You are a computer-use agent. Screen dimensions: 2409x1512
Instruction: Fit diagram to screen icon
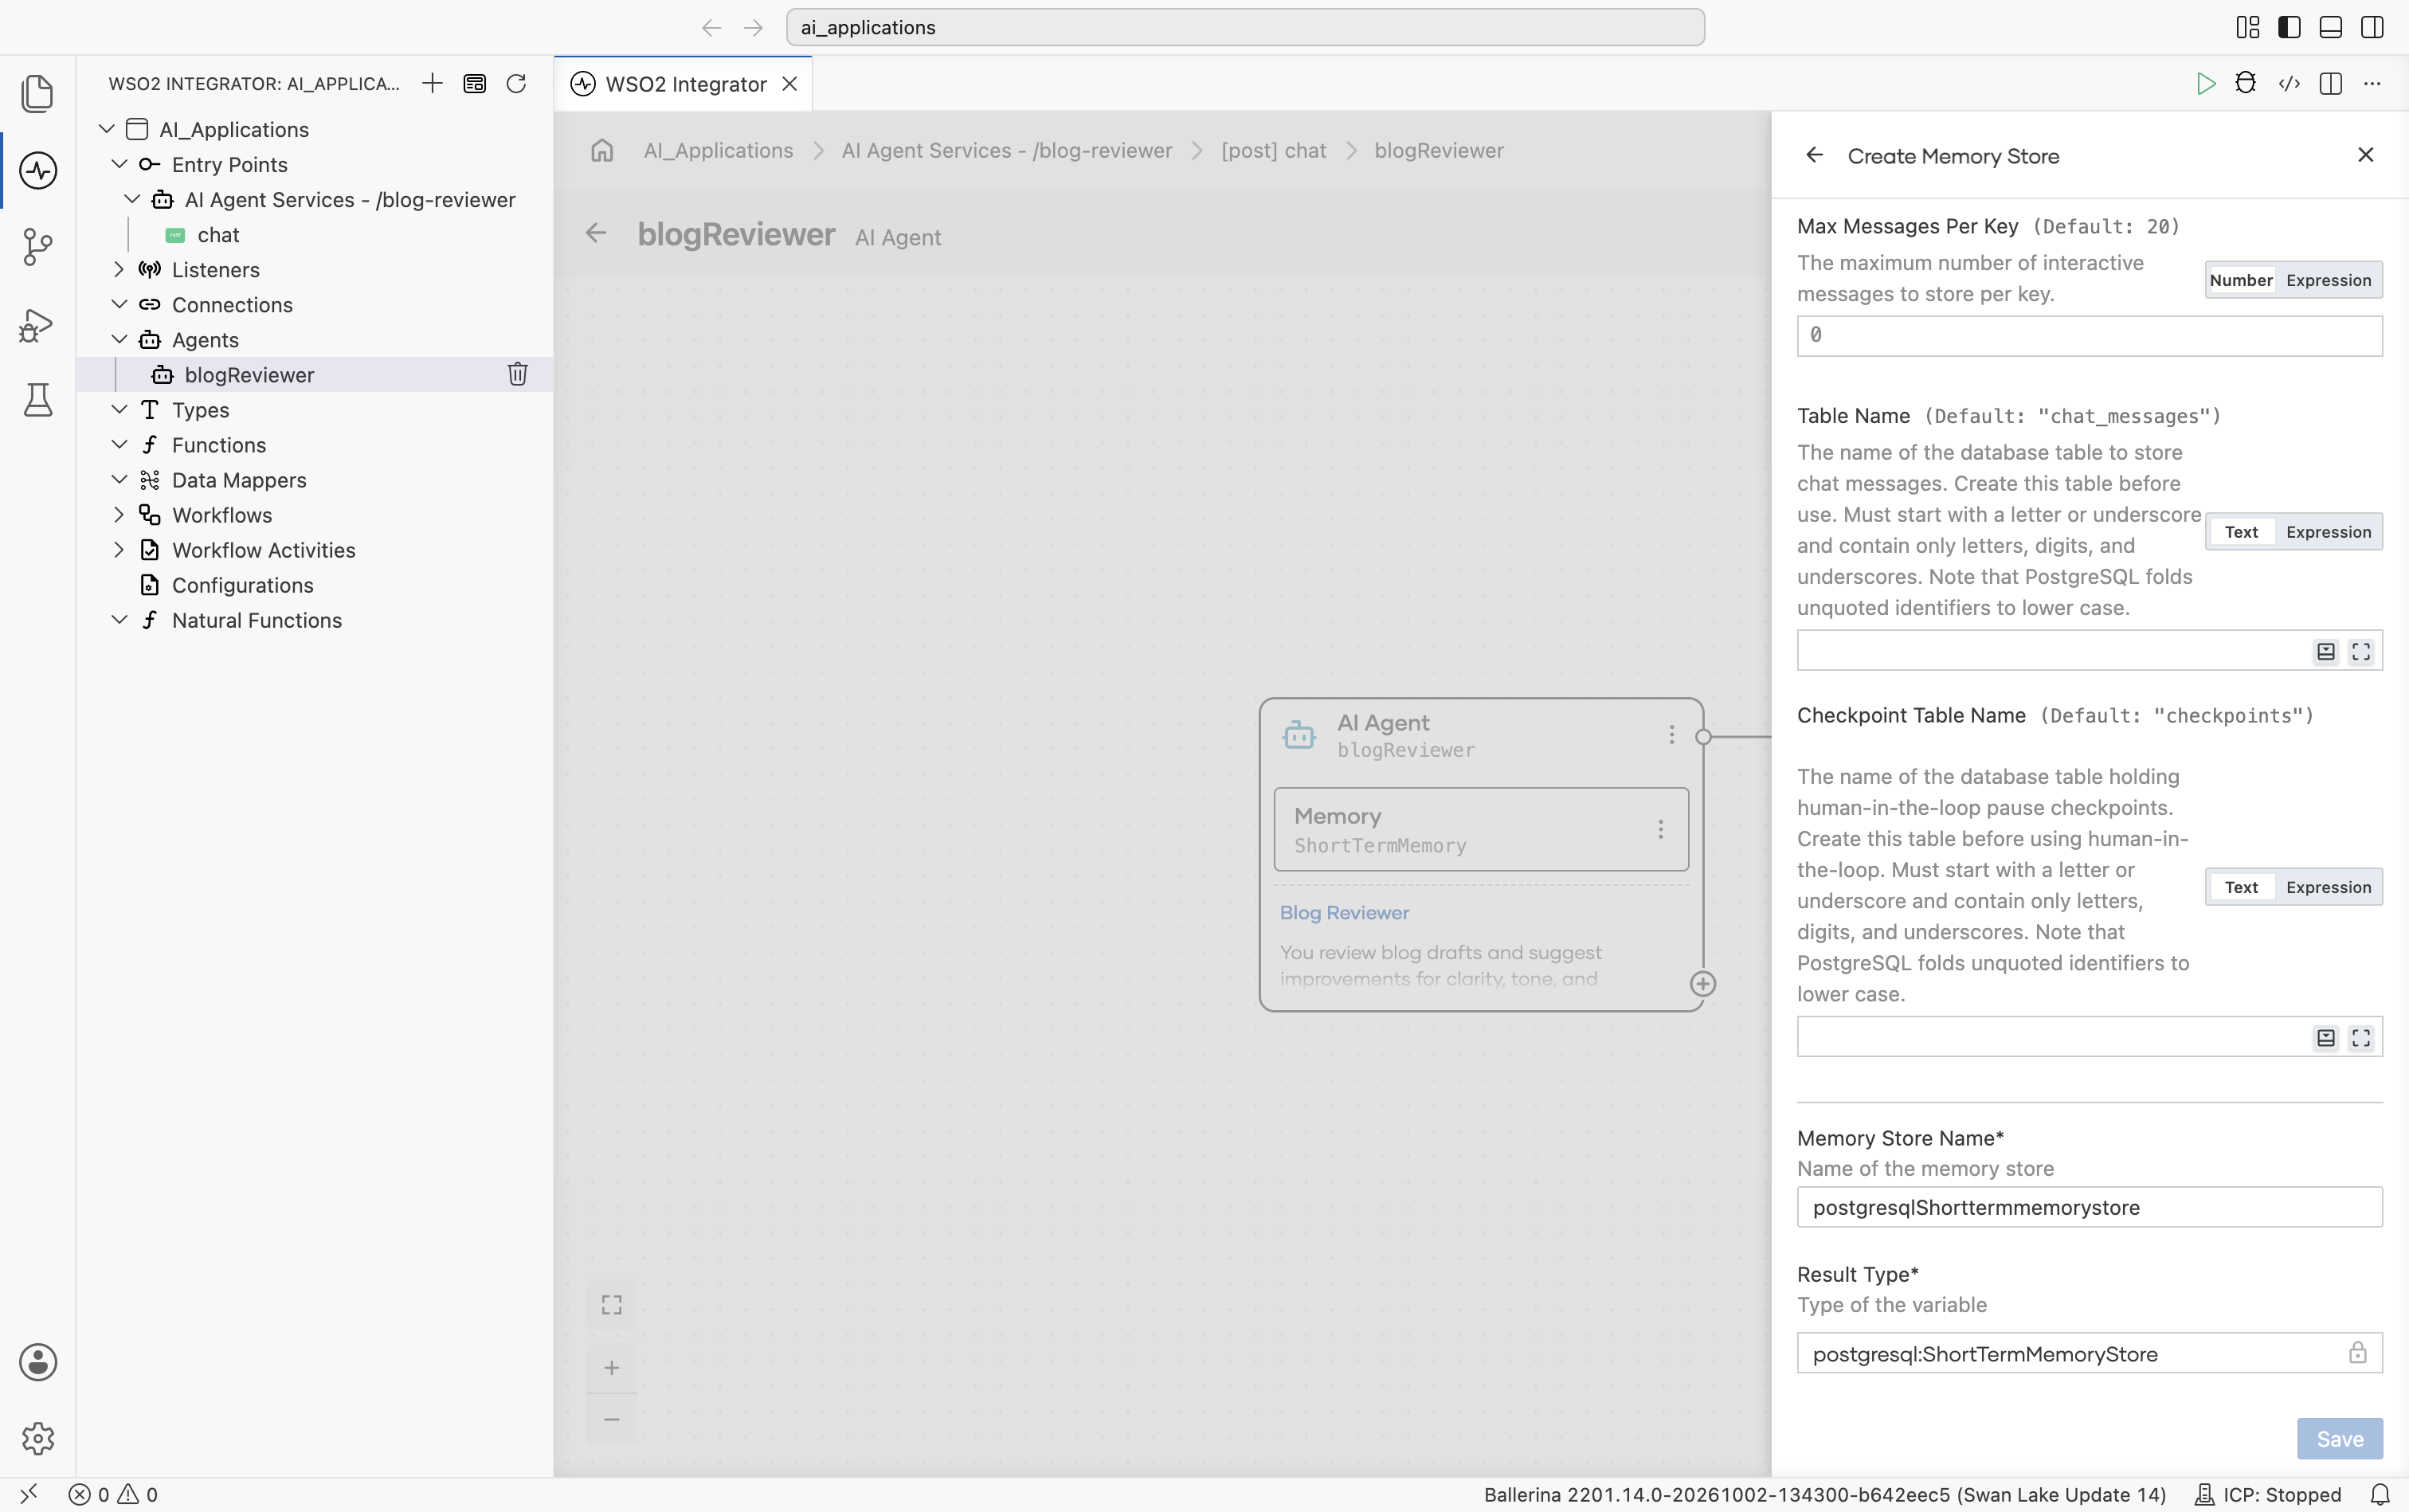pos(611,1305)
